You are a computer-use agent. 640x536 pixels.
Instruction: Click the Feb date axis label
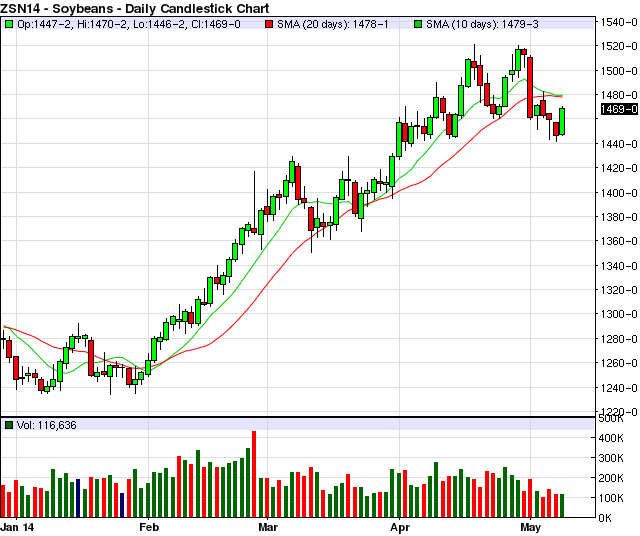pos(149,527)
